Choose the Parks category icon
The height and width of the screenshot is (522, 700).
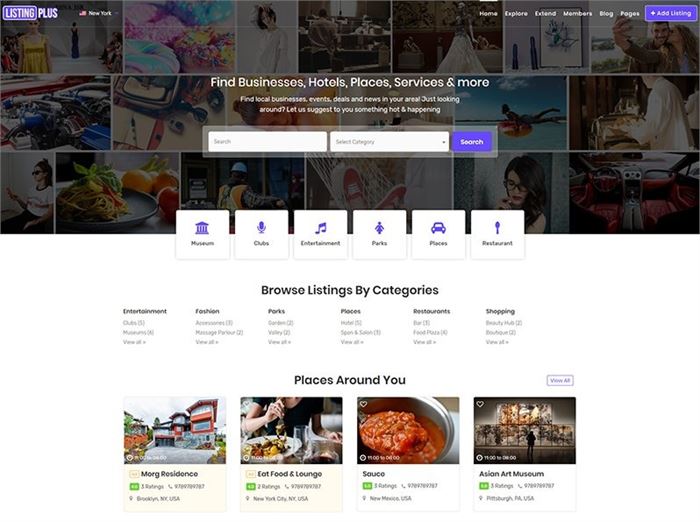(379, 229)
